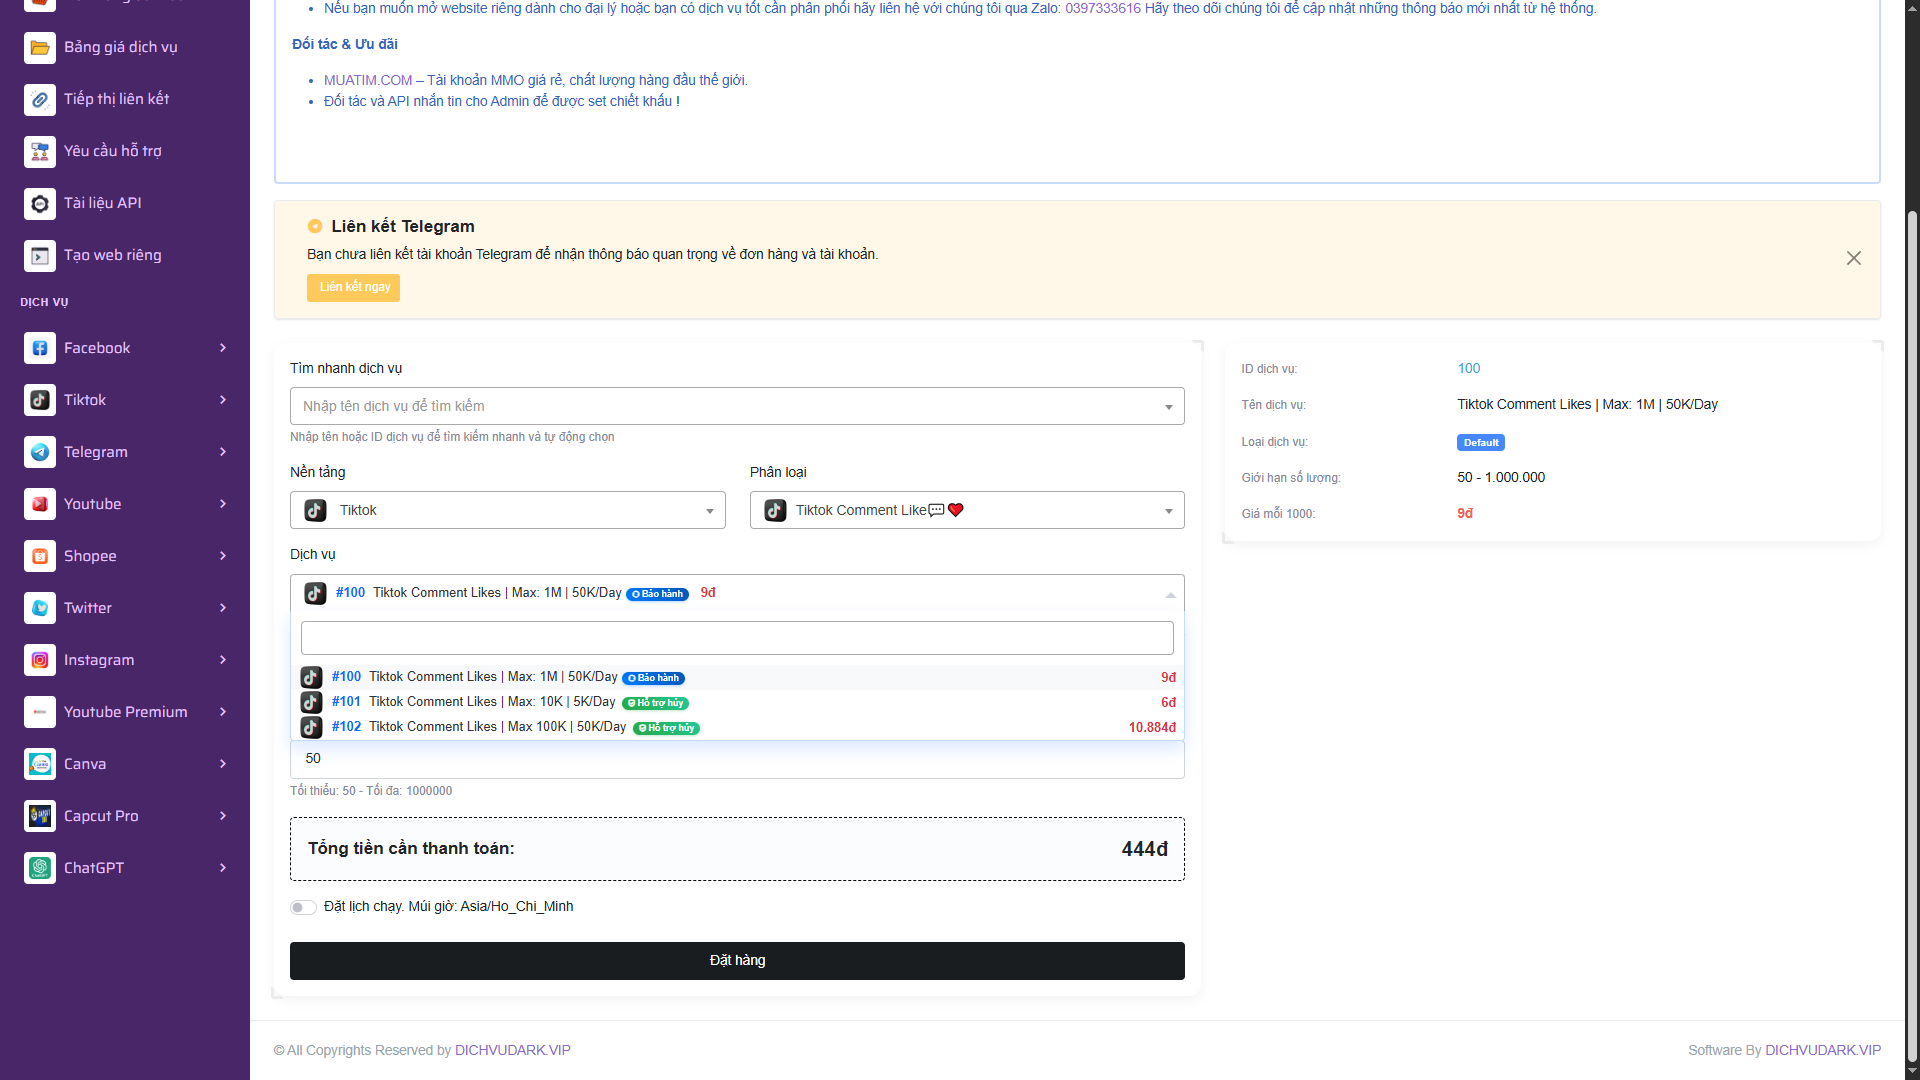Click the Telegram icon in sidebar
The width and height of the screenshot is (1920, 1080).
[x=40, y=452]
